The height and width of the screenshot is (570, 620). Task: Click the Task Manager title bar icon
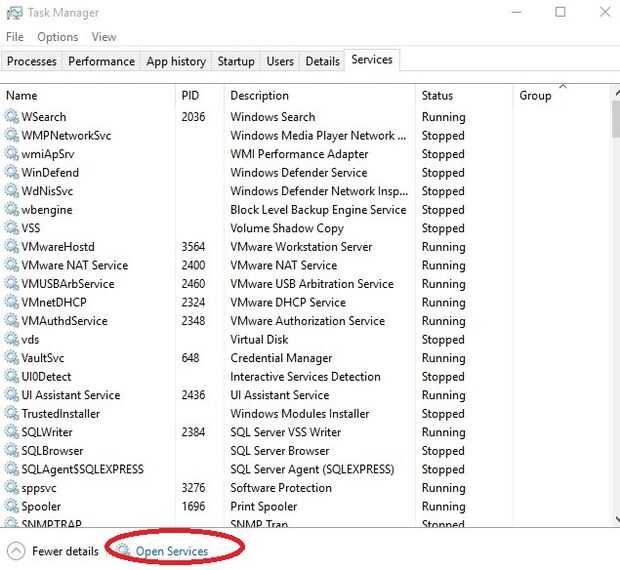(14, 13)
